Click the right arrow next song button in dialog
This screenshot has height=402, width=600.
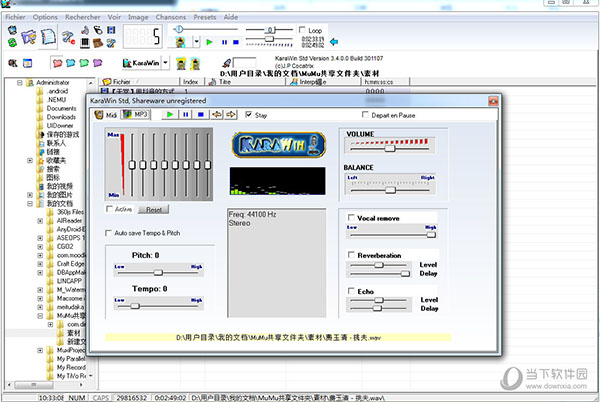[231, 114]
